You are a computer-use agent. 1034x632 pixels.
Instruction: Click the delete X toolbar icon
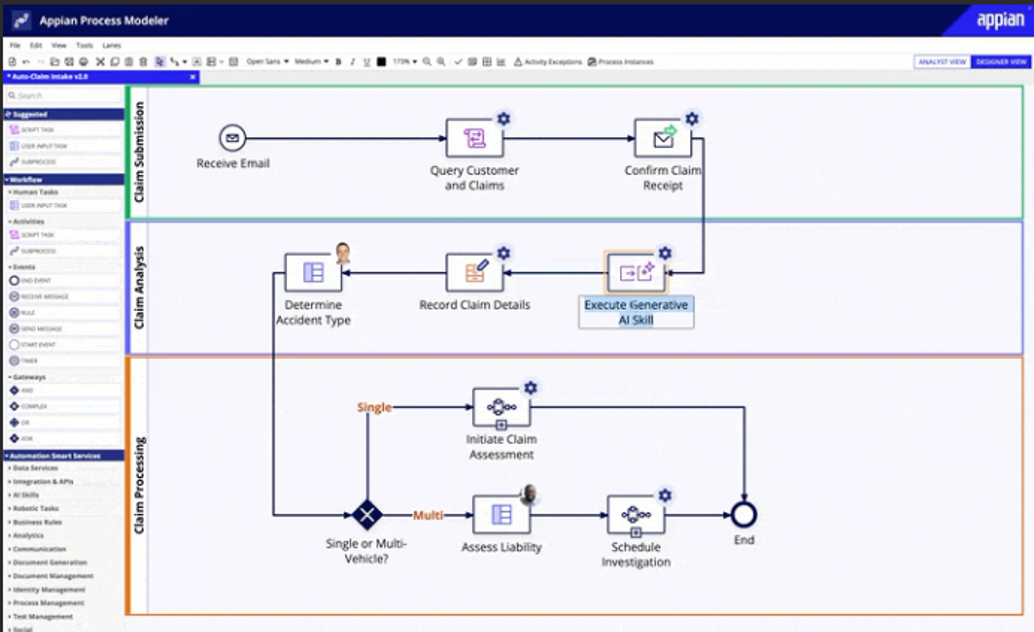coord(100,61)
